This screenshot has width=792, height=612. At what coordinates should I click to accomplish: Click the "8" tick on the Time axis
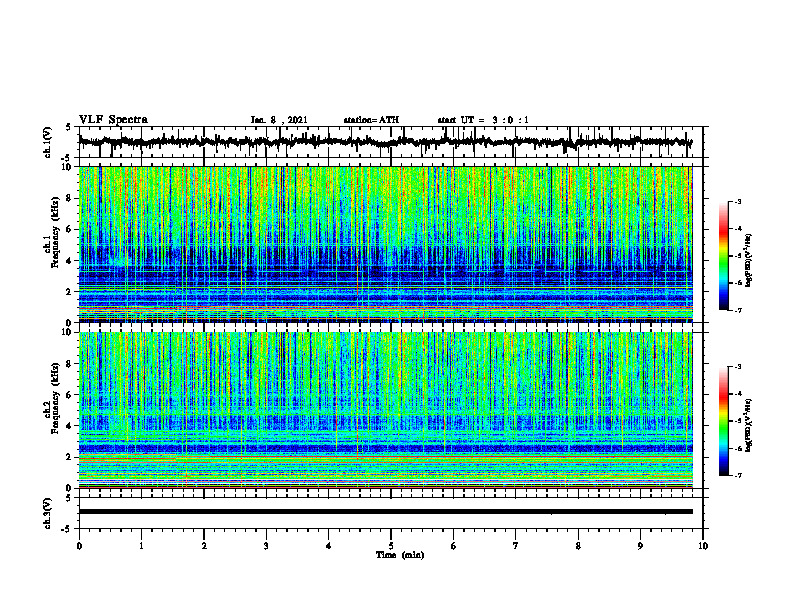578,546
